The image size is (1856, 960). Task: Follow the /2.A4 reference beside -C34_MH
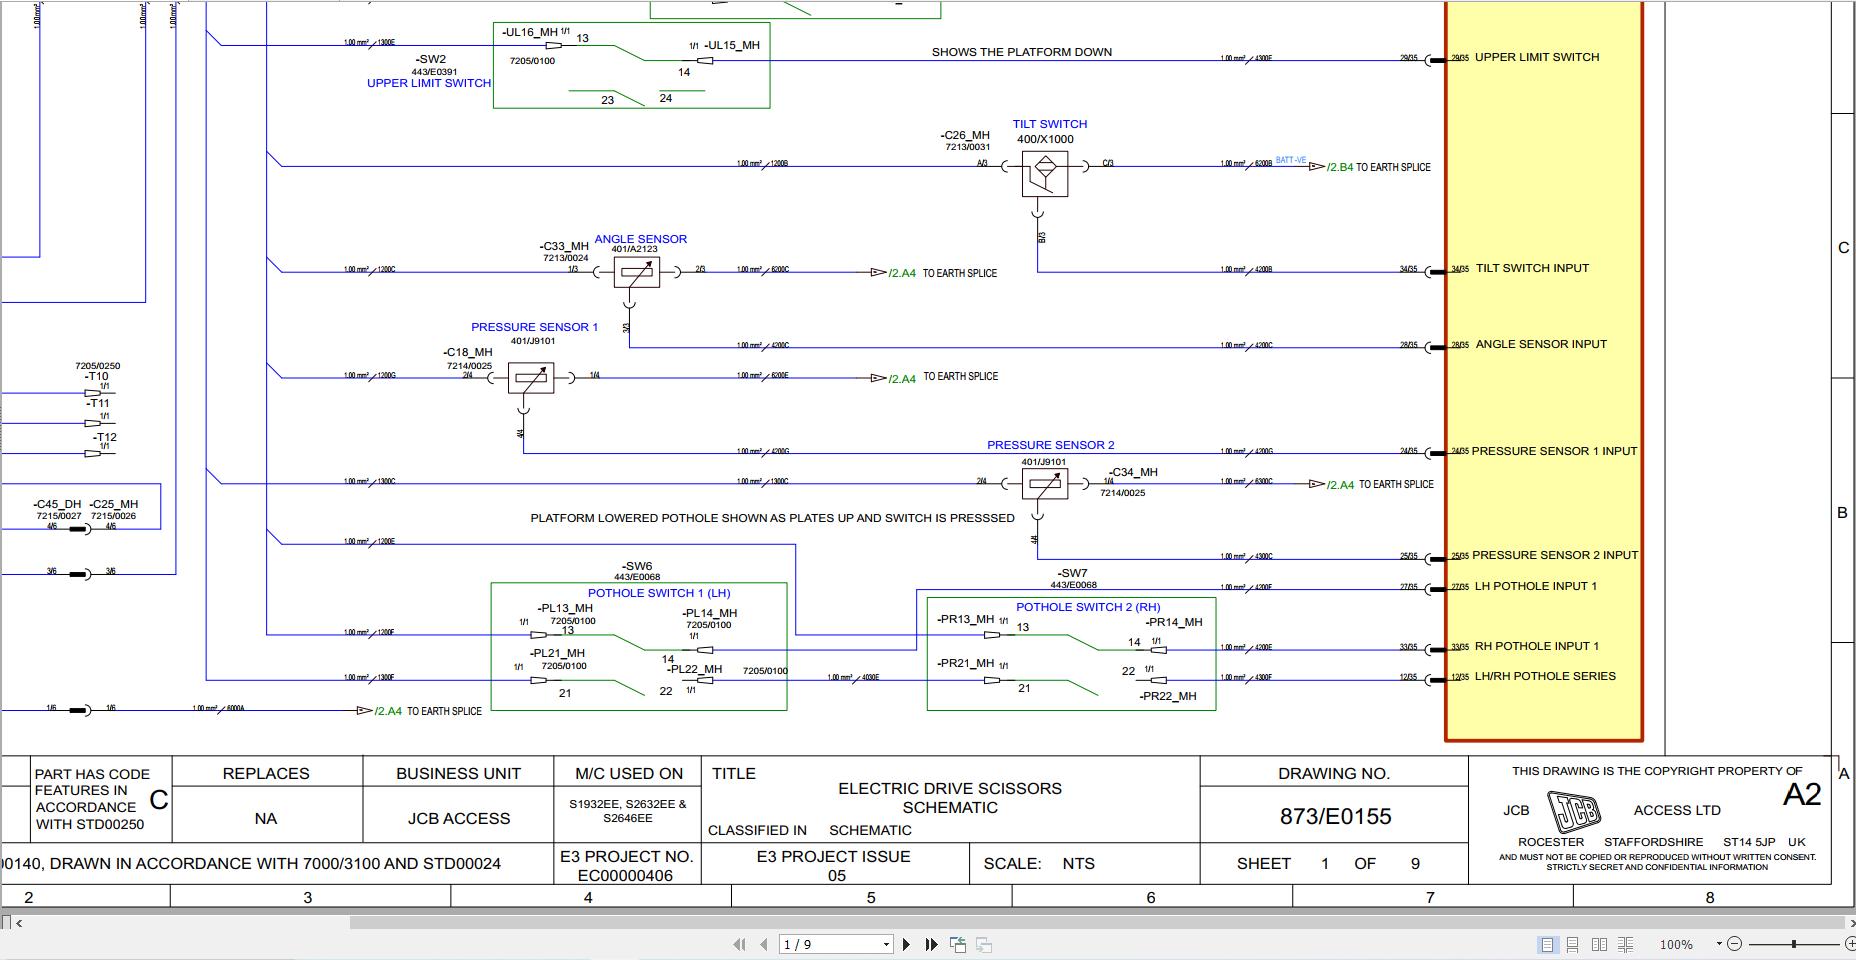[1339, 485]
